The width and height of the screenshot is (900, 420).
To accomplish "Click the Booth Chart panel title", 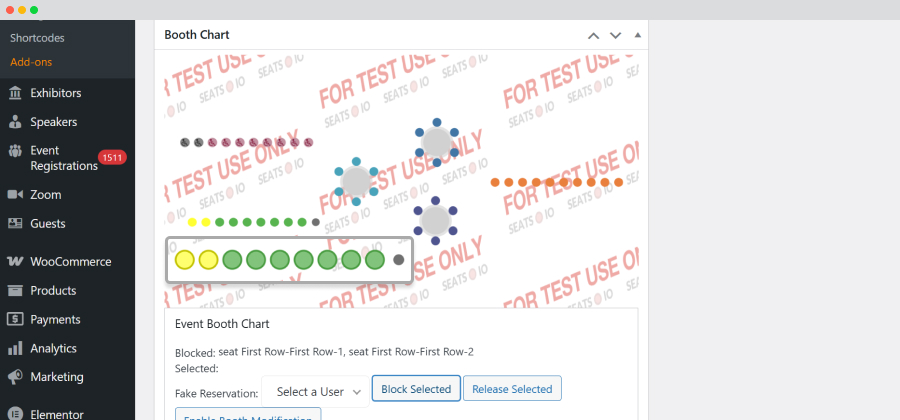I will coord(197,34).
